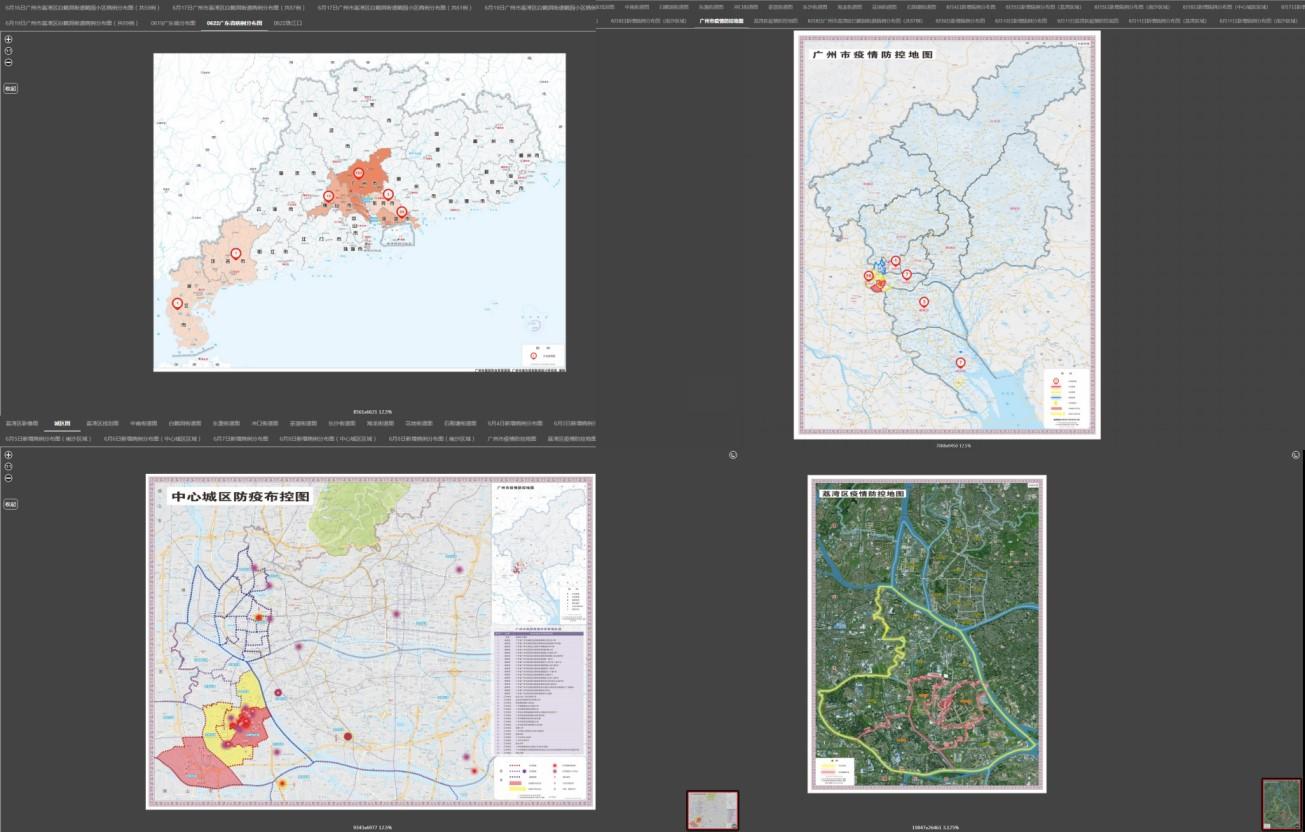Reset zoom on the top-left map viewer

[9, 51]
